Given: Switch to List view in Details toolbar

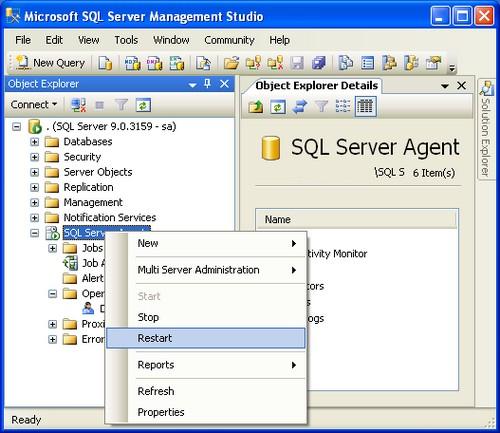Looking at the screenshot, I should tap(343, 107).
